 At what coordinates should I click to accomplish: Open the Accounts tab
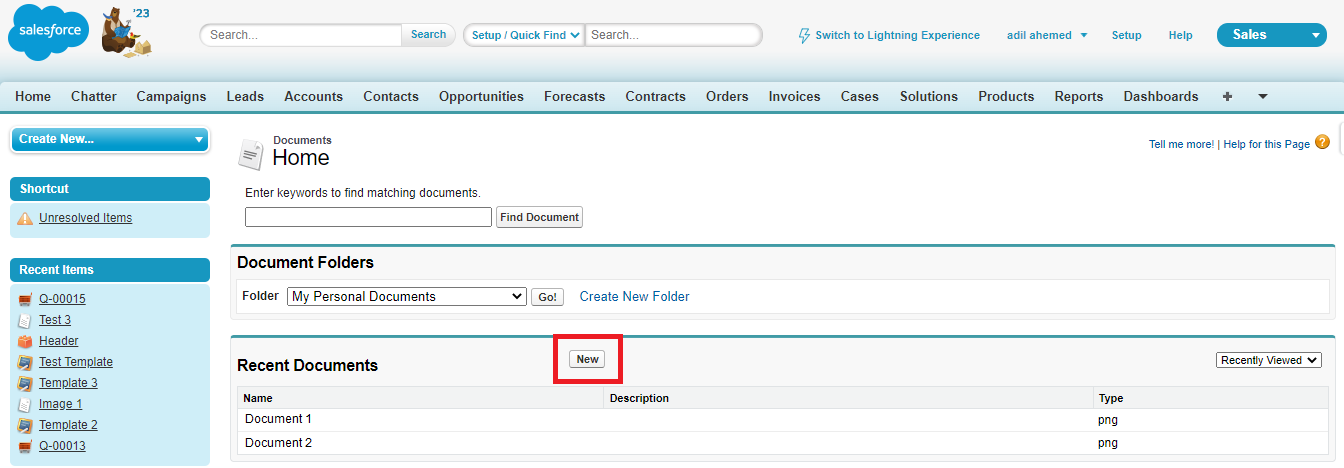pyautogui.click(x=313, y=97)
